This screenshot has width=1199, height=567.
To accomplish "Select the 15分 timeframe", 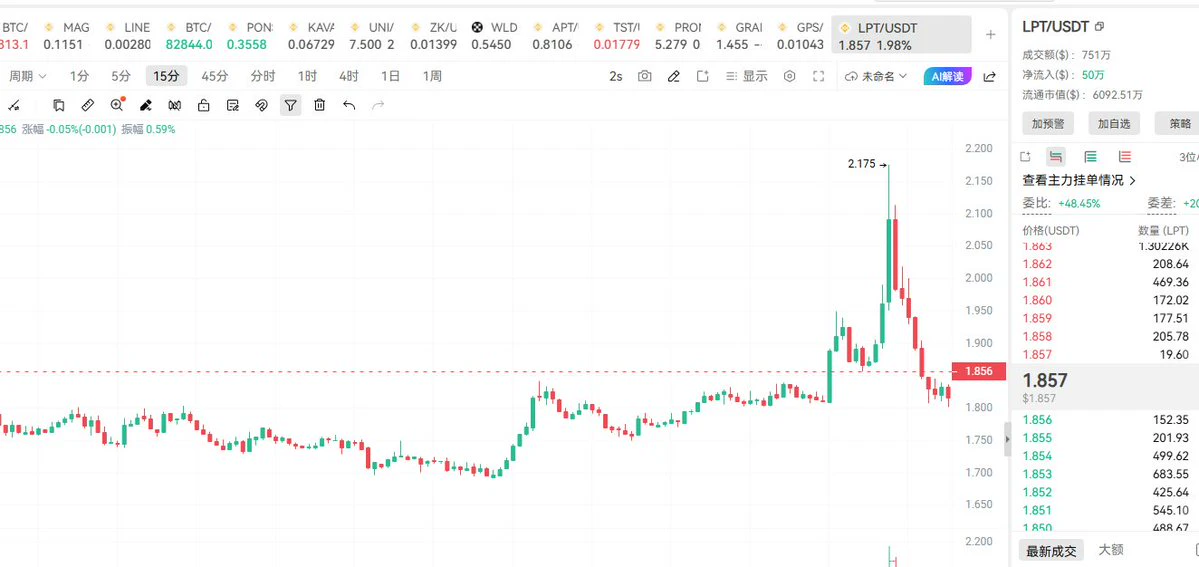I will pyautogui.click(x=167, y=77).
